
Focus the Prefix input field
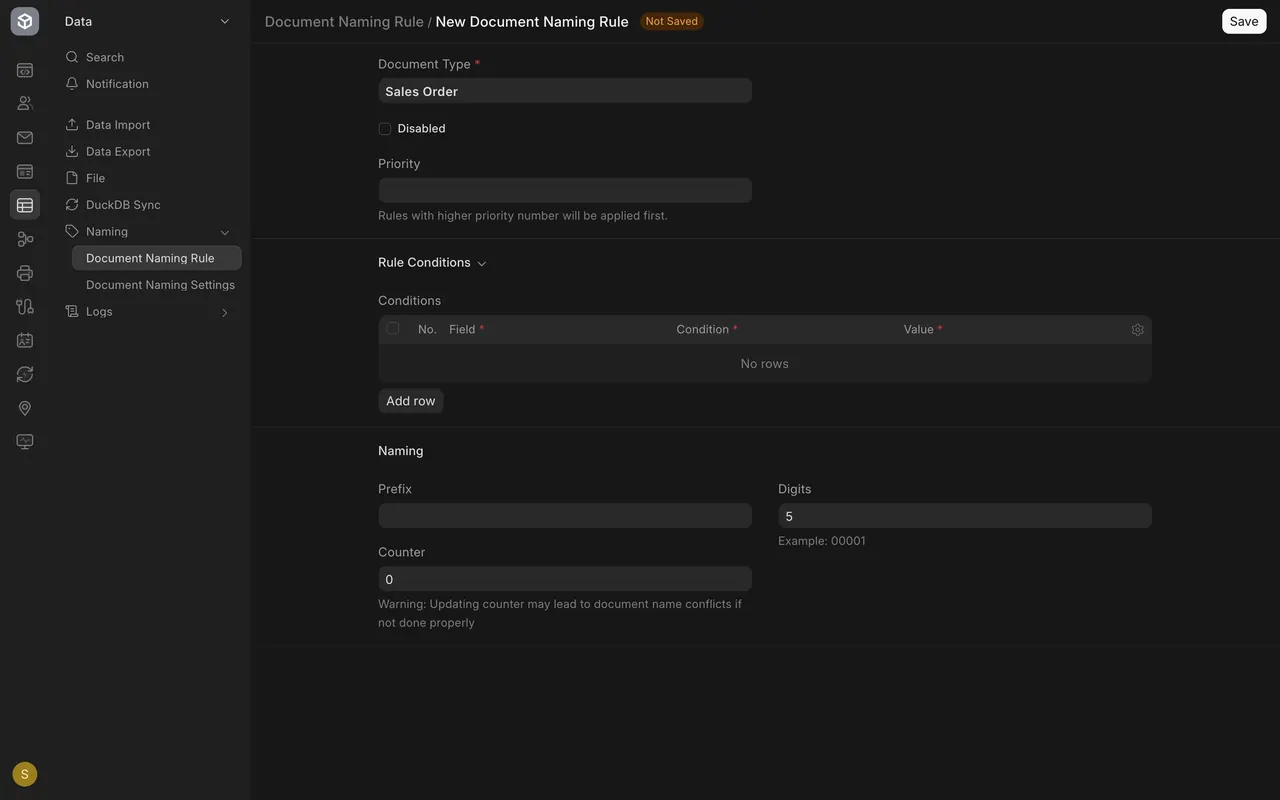point(565,516)
